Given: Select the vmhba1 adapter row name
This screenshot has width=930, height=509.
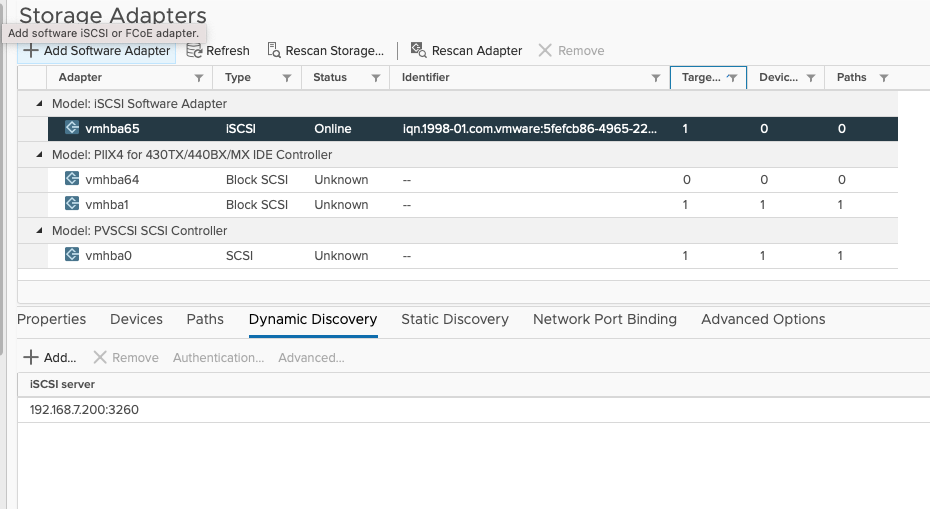Looking at the screenshot, I should tap(107, 205).
